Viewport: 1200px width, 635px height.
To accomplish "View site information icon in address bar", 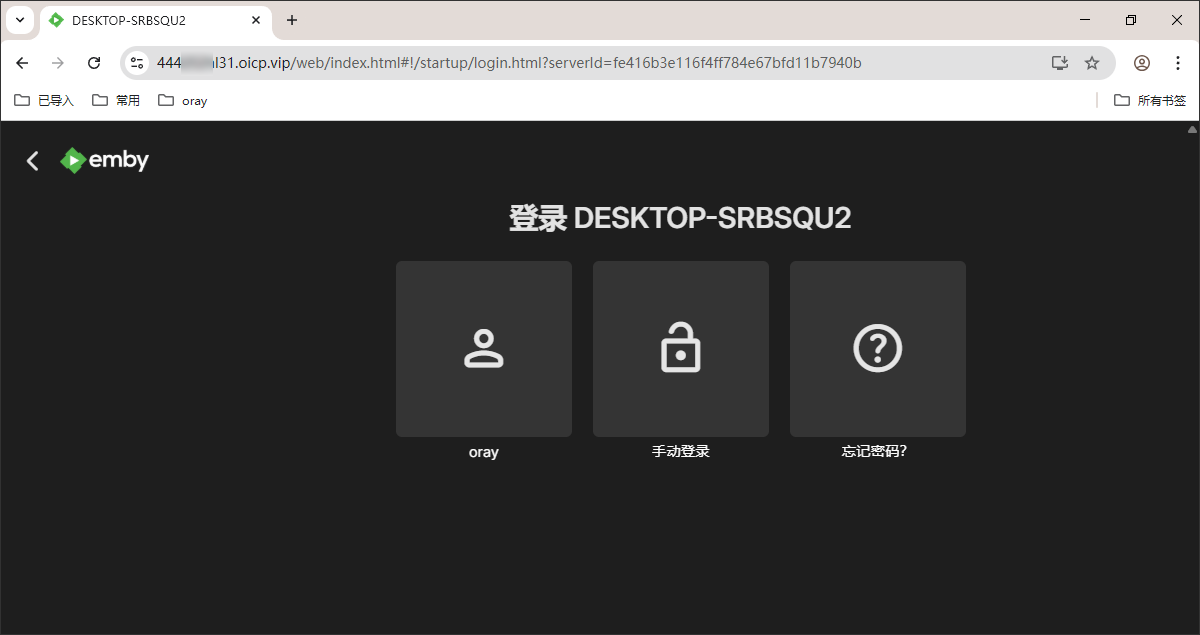I will [138, 63].
